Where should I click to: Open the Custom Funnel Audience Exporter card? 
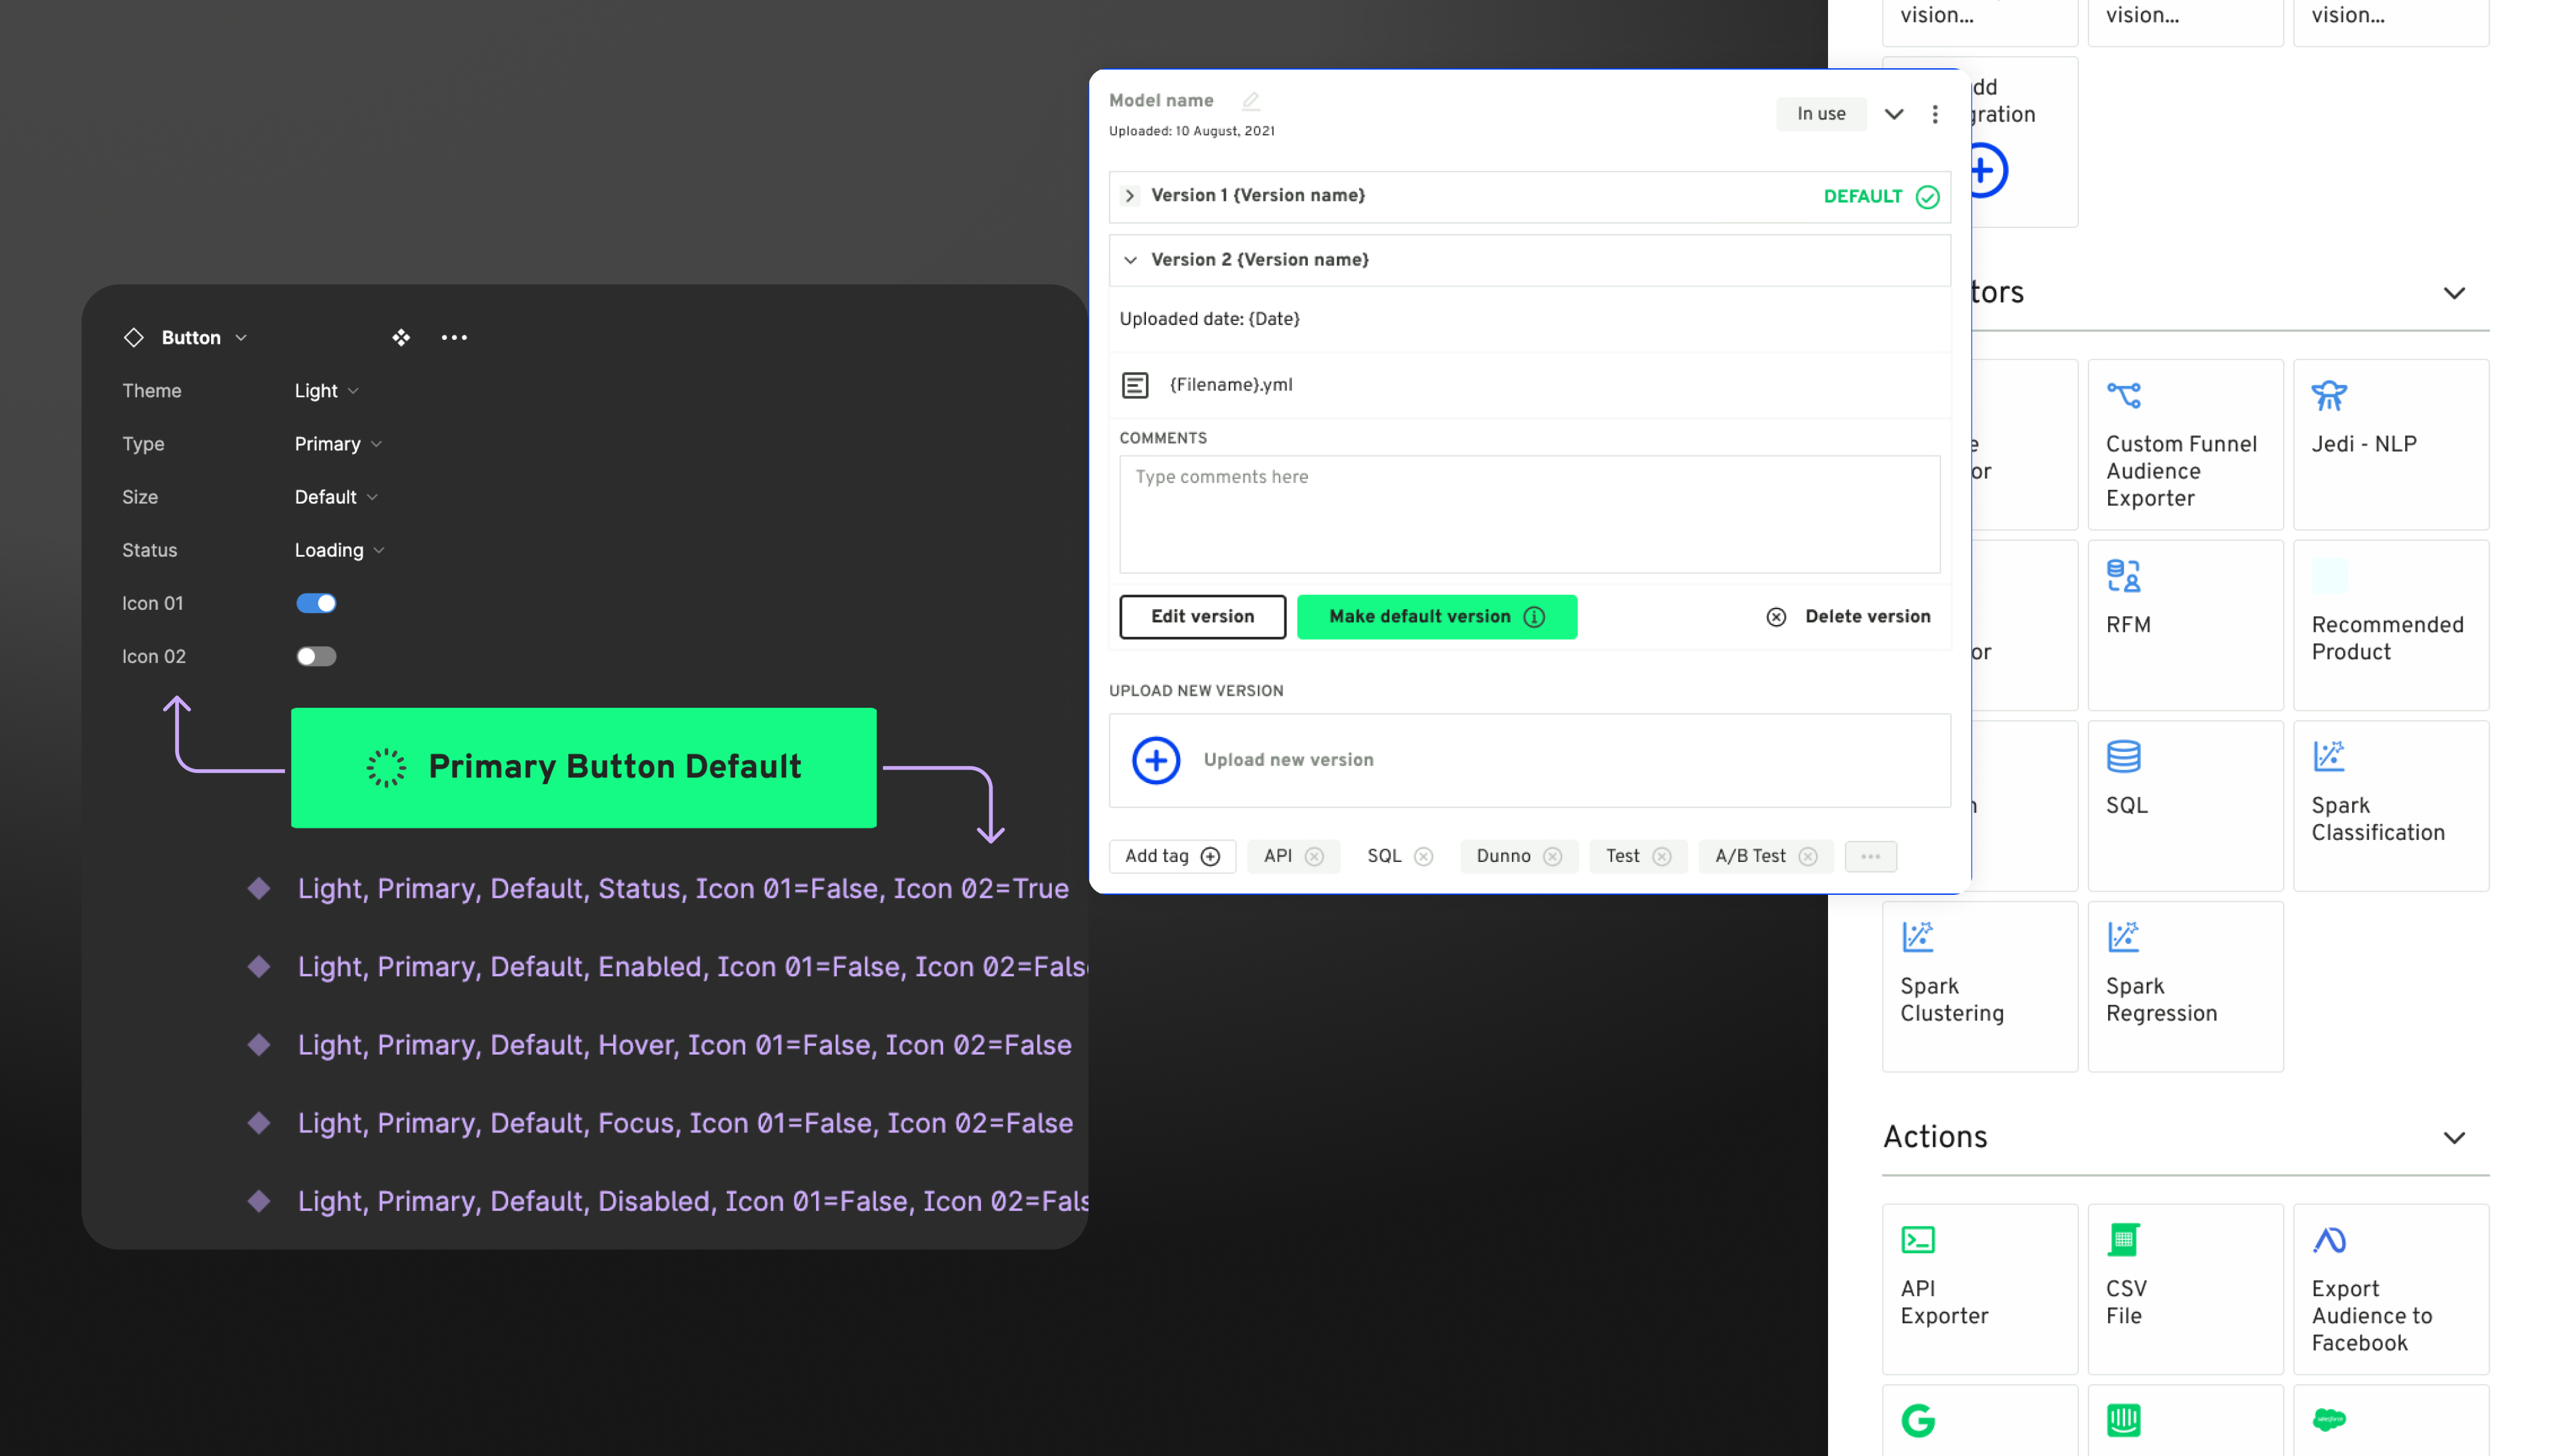coord(2185,445)
